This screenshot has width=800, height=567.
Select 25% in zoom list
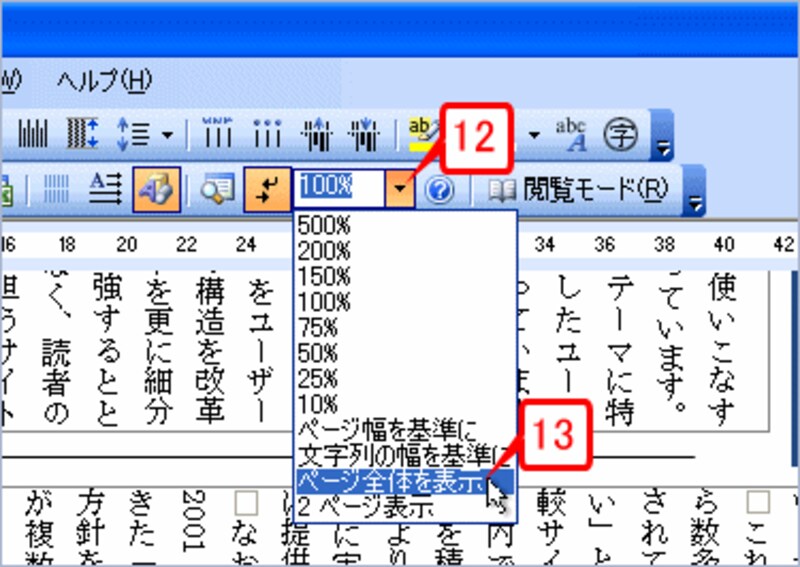click(x=406, y=379)
